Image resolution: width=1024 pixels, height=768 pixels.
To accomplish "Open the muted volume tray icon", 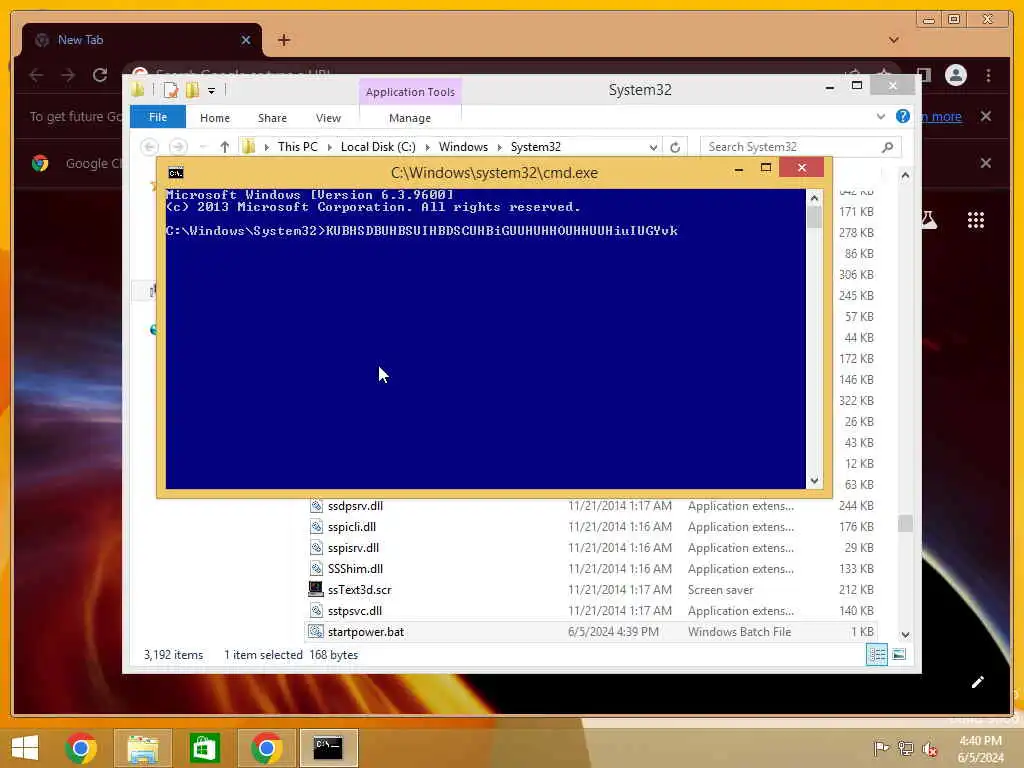I will [929, 748].
